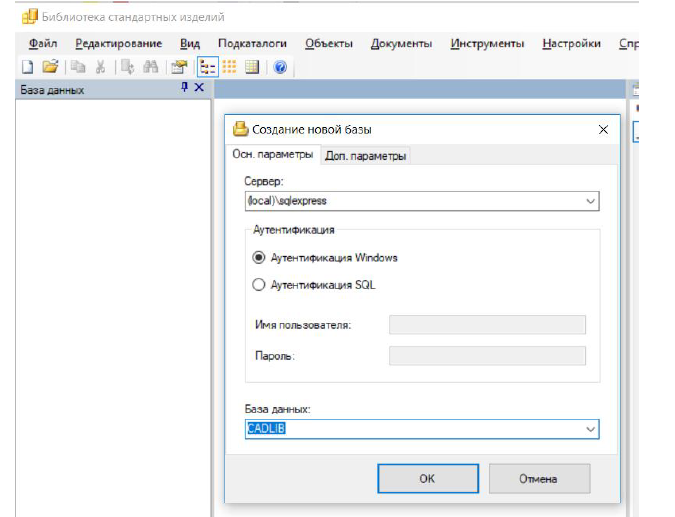Switch to the Доп. параметры tab
The image size is (675, 517).
[x=365, y=156]
